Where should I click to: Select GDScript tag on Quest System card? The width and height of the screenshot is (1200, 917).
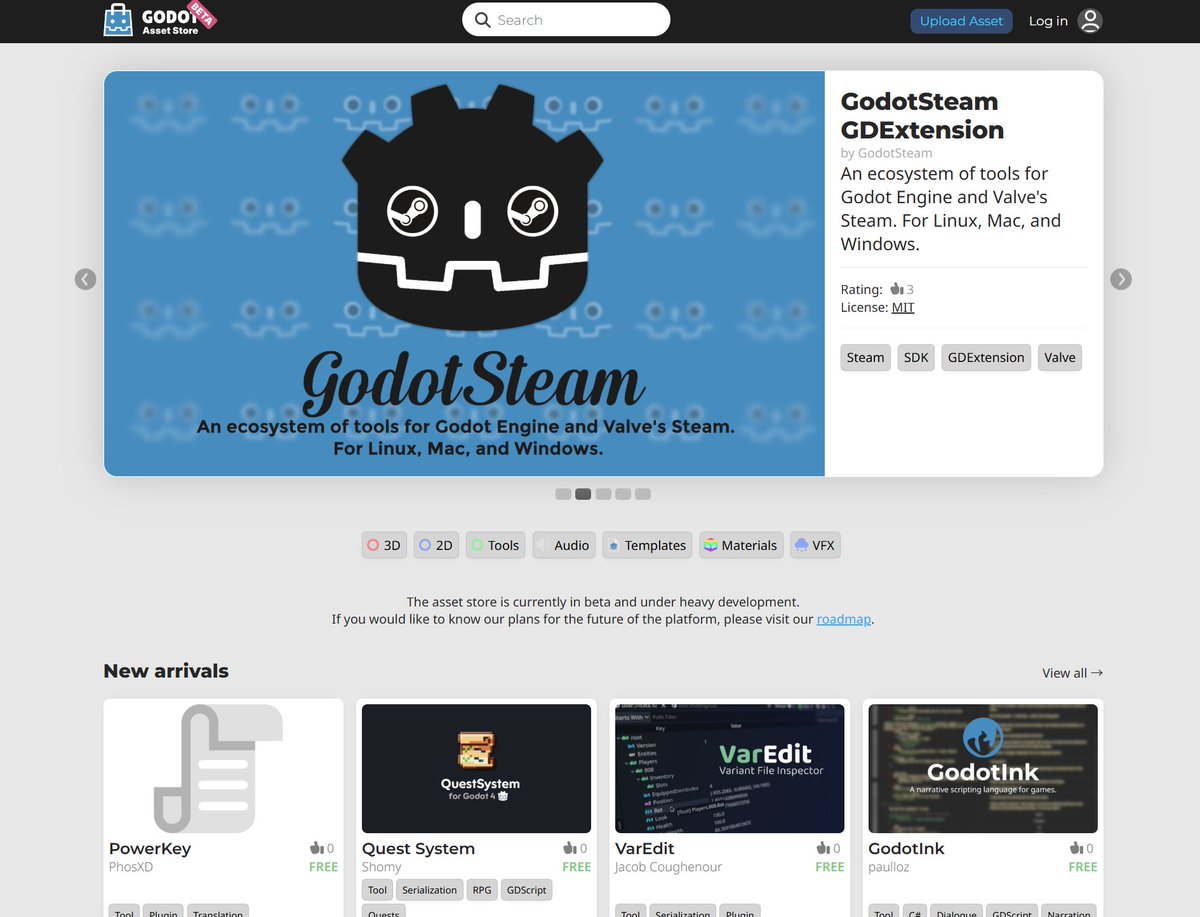coord(526,890)
